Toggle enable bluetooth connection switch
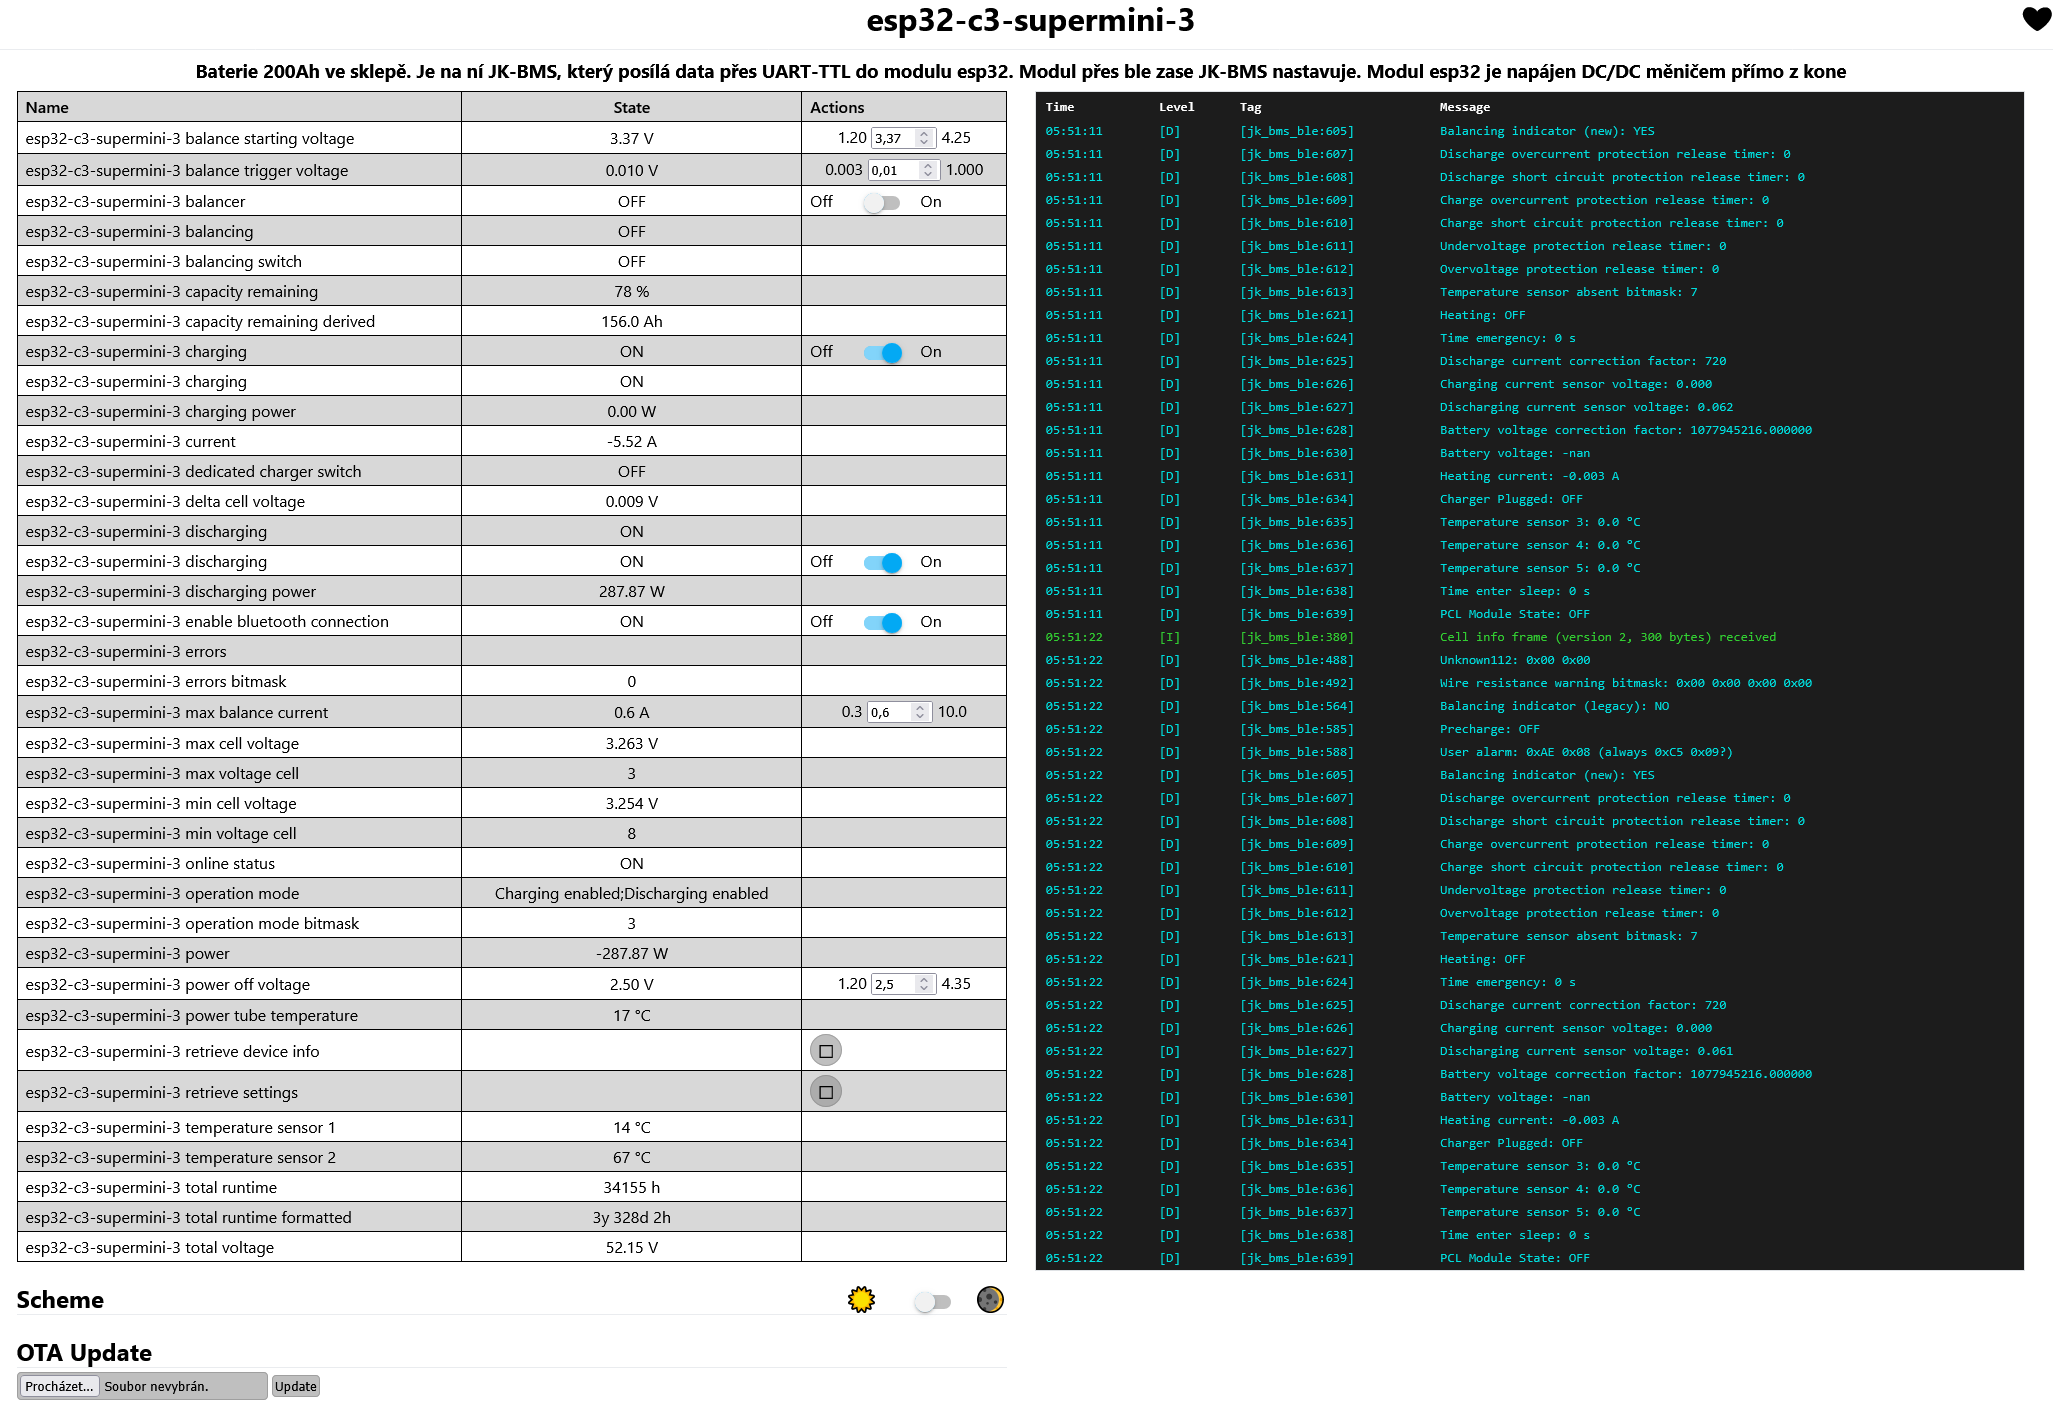Viewport: 2054px width, 1410px height. click(x=883, y=622)
